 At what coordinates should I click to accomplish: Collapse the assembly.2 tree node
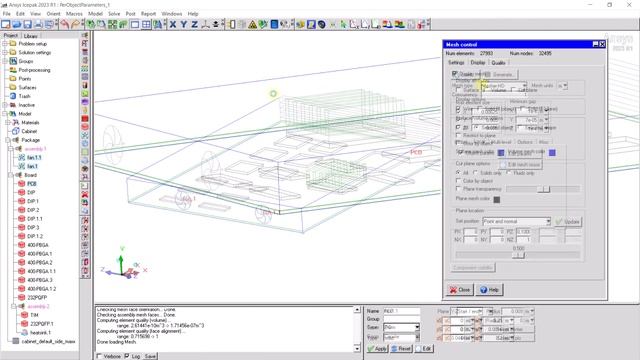coord(13,306)
